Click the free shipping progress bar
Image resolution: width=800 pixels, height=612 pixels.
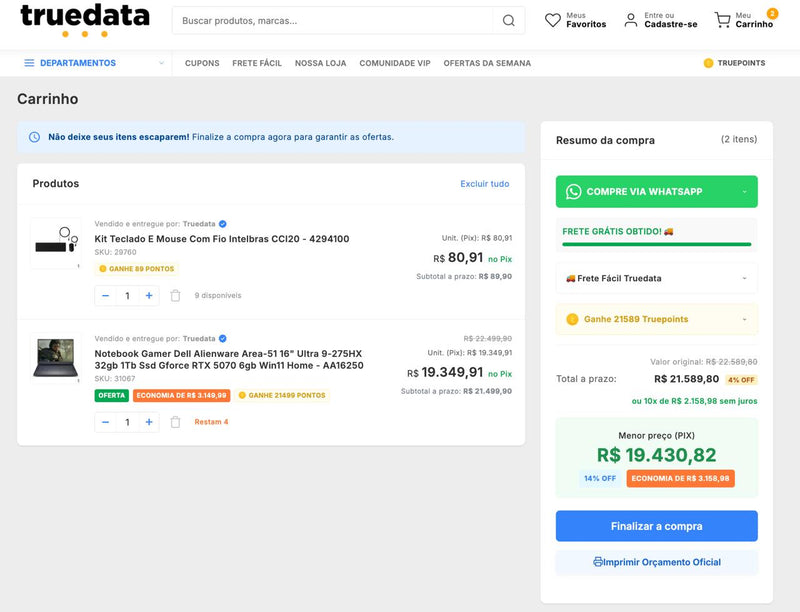(x=656, y=243)
